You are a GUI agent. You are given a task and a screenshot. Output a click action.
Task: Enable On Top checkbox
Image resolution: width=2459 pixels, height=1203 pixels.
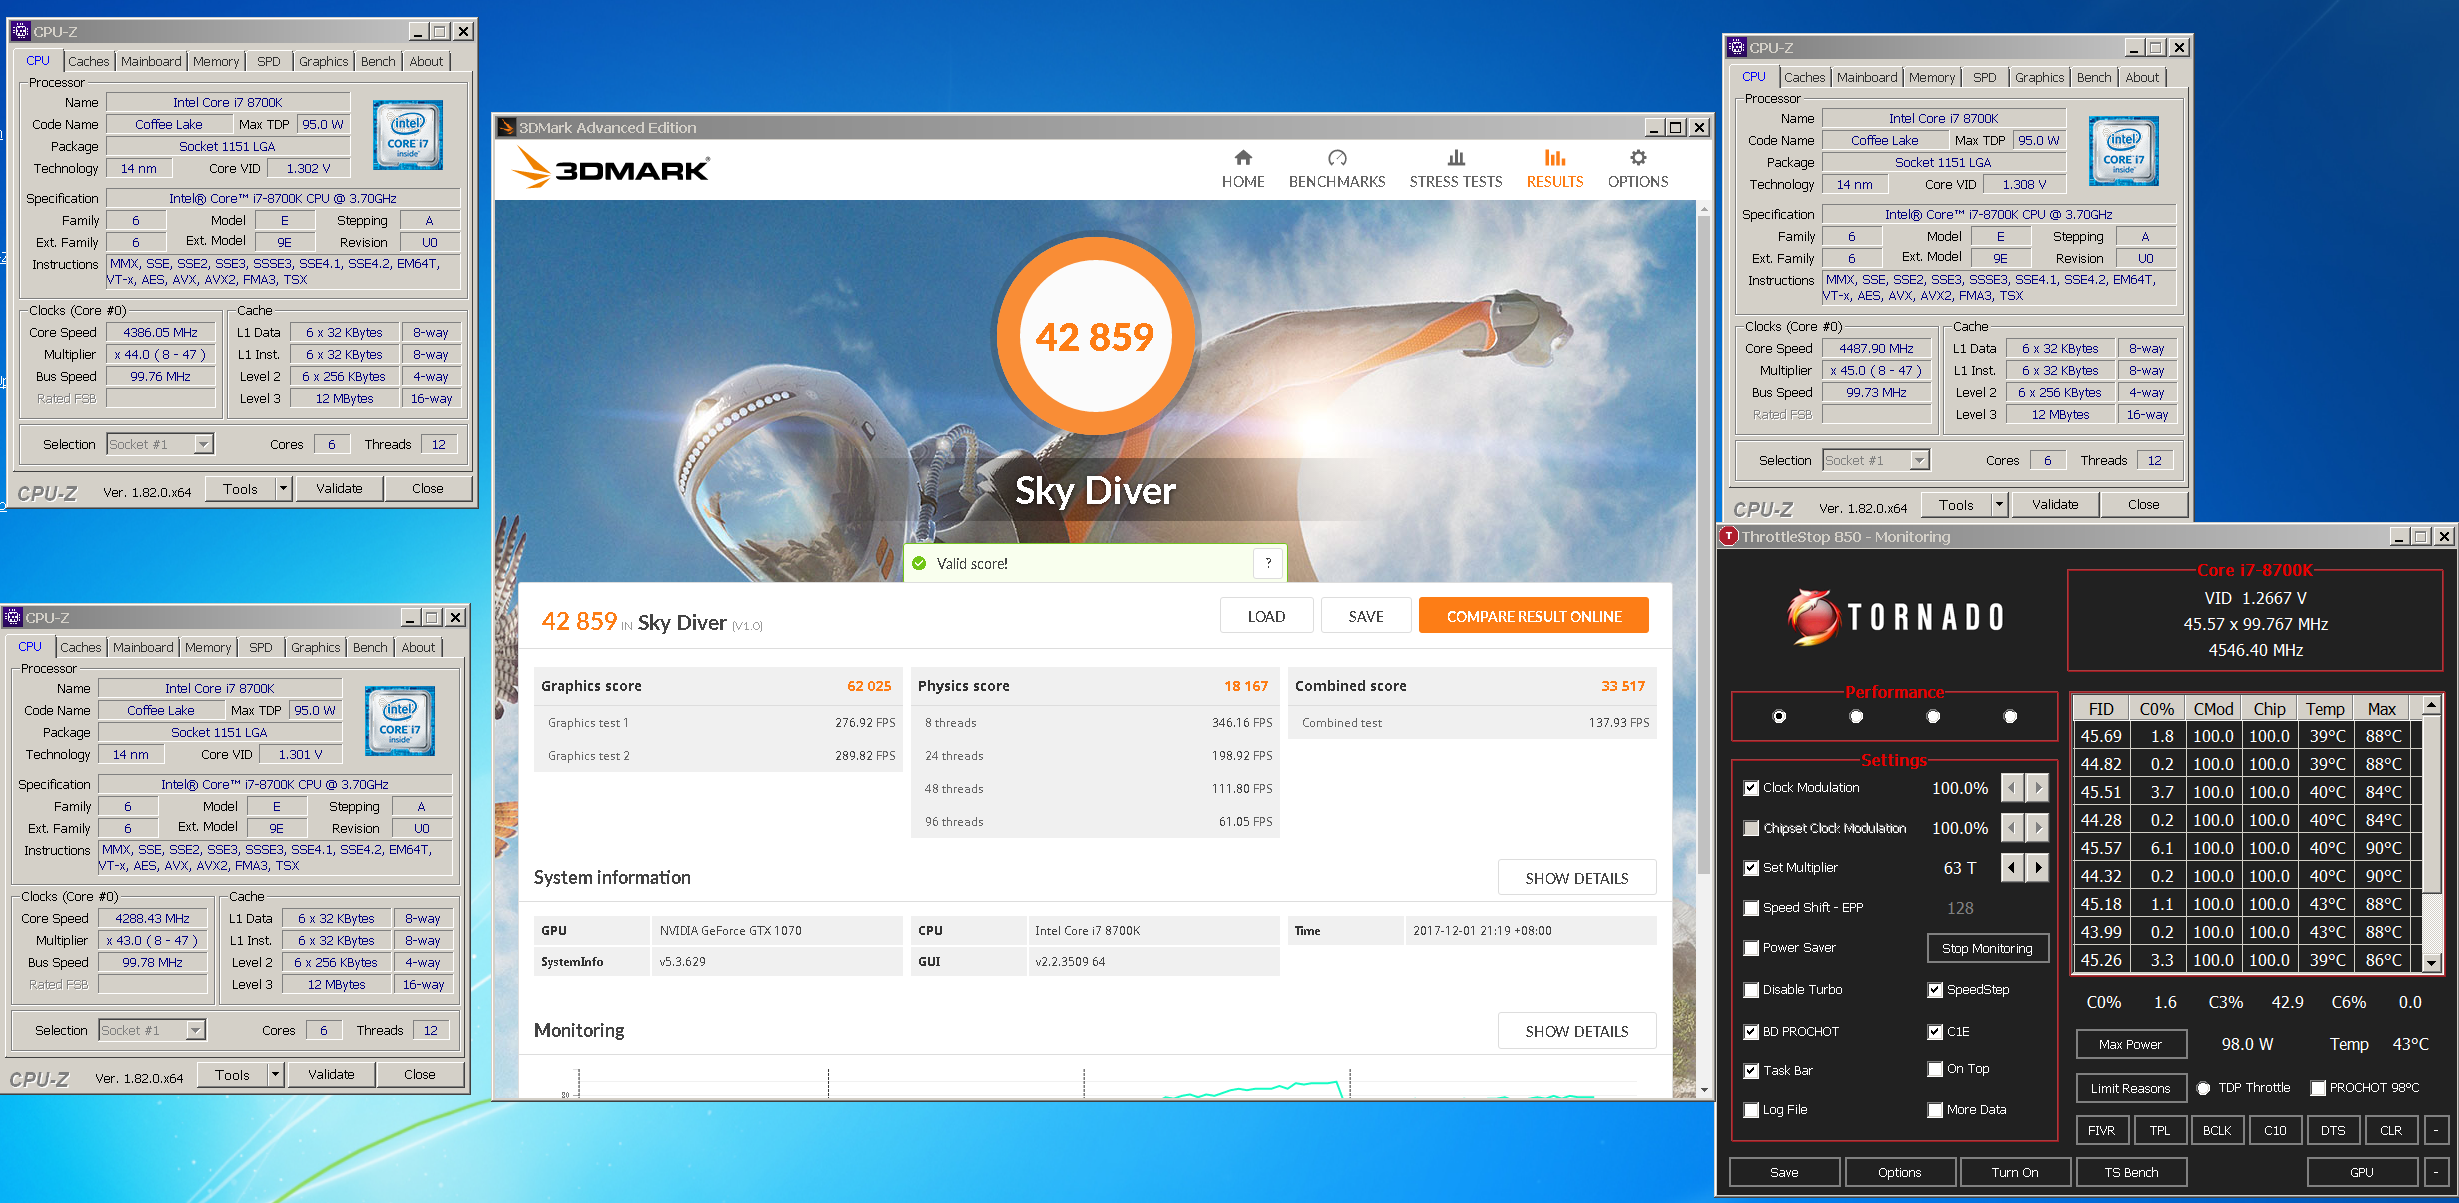coord(1935,1069)
